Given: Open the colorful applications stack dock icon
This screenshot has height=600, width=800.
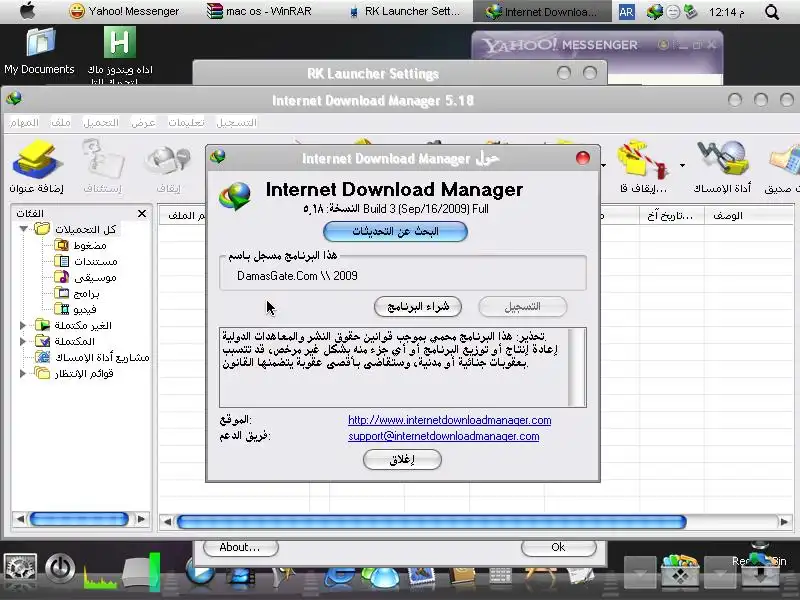Looking at the screenshot, I should click(x=680, y=571).
